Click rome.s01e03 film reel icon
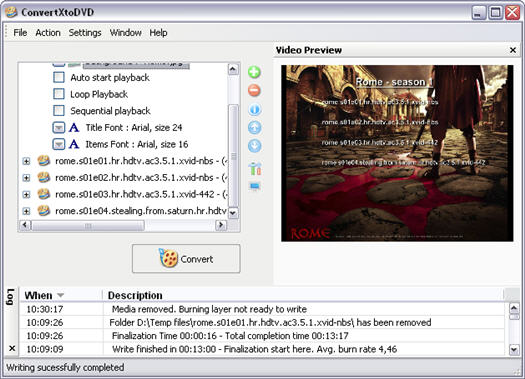Viewport: 525px width, 379px height. coord(44,194)
